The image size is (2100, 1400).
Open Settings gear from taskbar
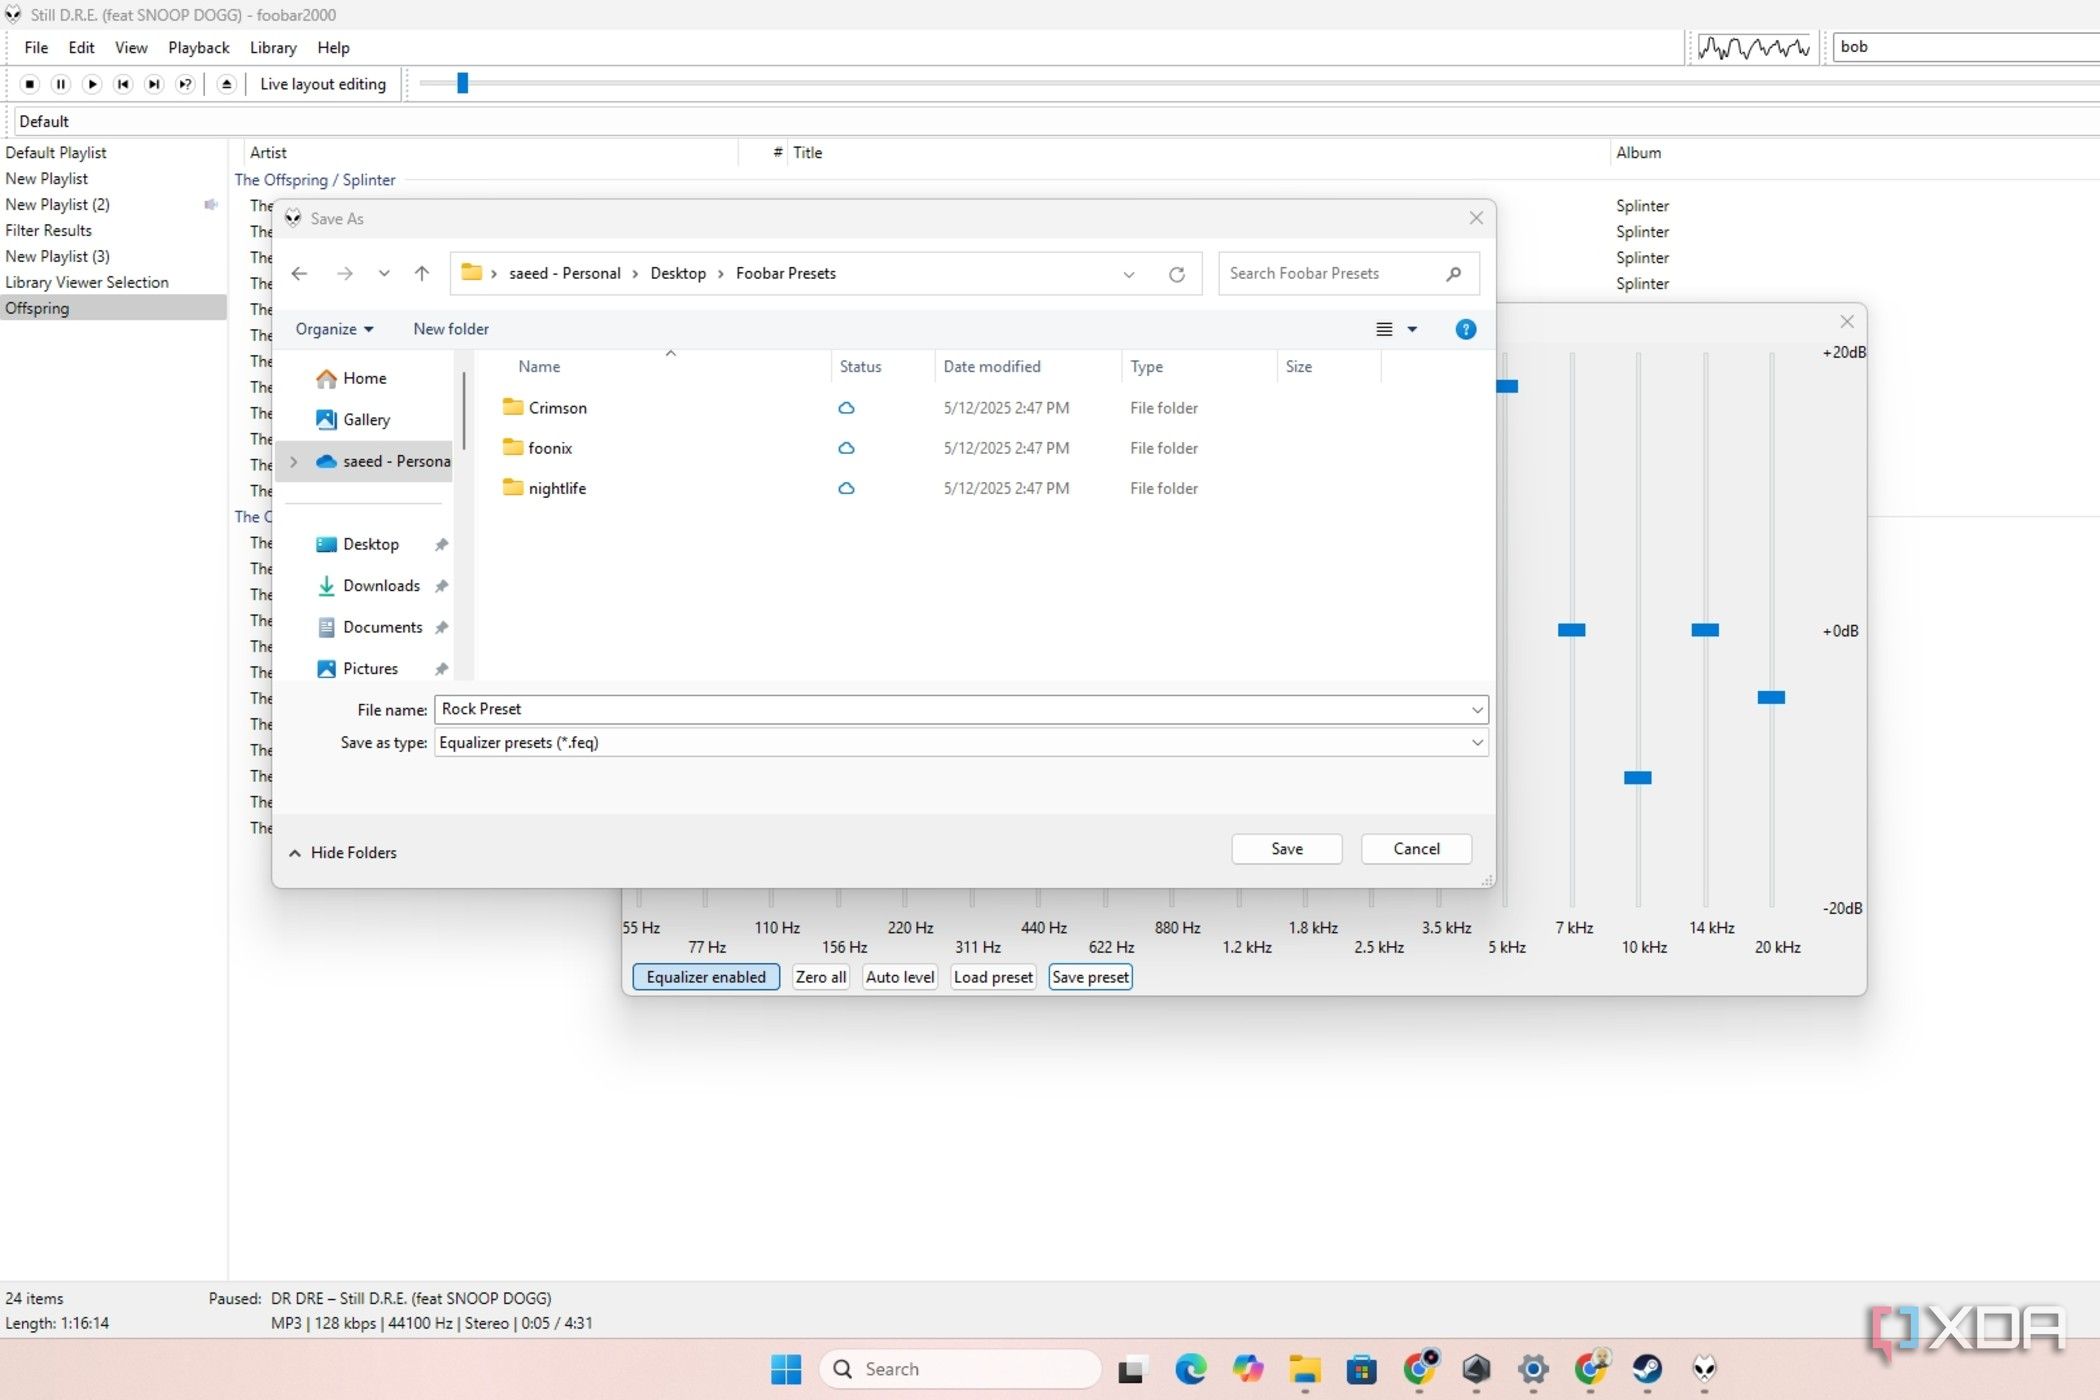coord(1533,1369)
